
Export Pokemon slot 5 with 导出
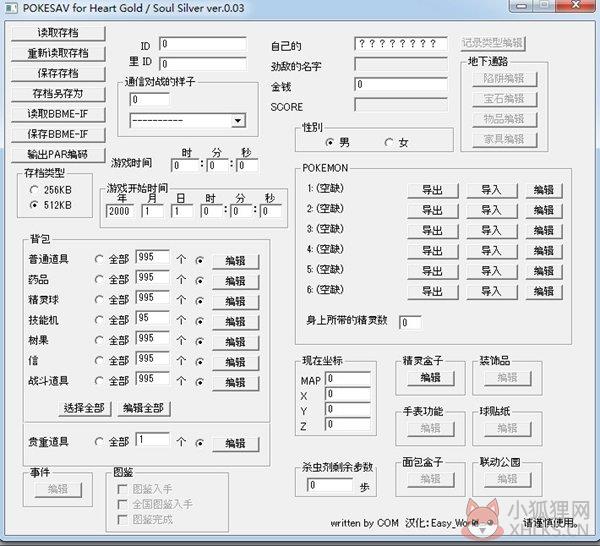[433, 271]
